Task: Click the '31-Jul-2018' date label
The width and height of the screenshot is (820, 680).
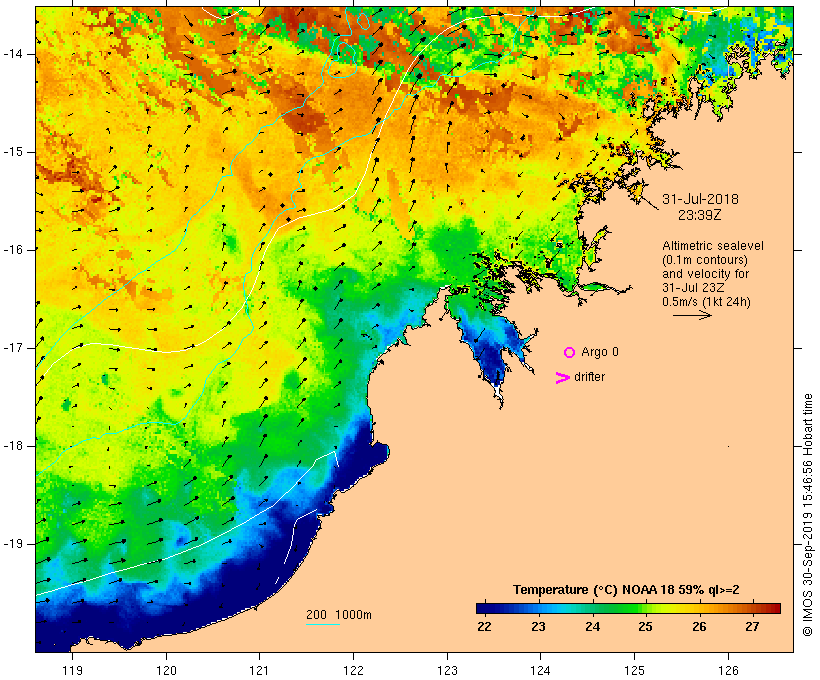Action: (x=700, y=199)
